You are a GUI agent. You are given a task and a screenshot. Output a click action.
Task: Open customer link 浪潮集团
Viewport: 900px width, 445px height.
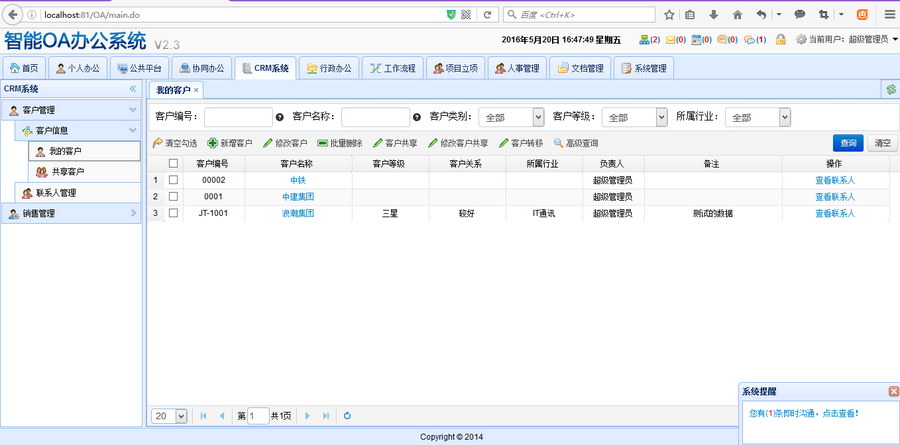click(x=298, y=213)
